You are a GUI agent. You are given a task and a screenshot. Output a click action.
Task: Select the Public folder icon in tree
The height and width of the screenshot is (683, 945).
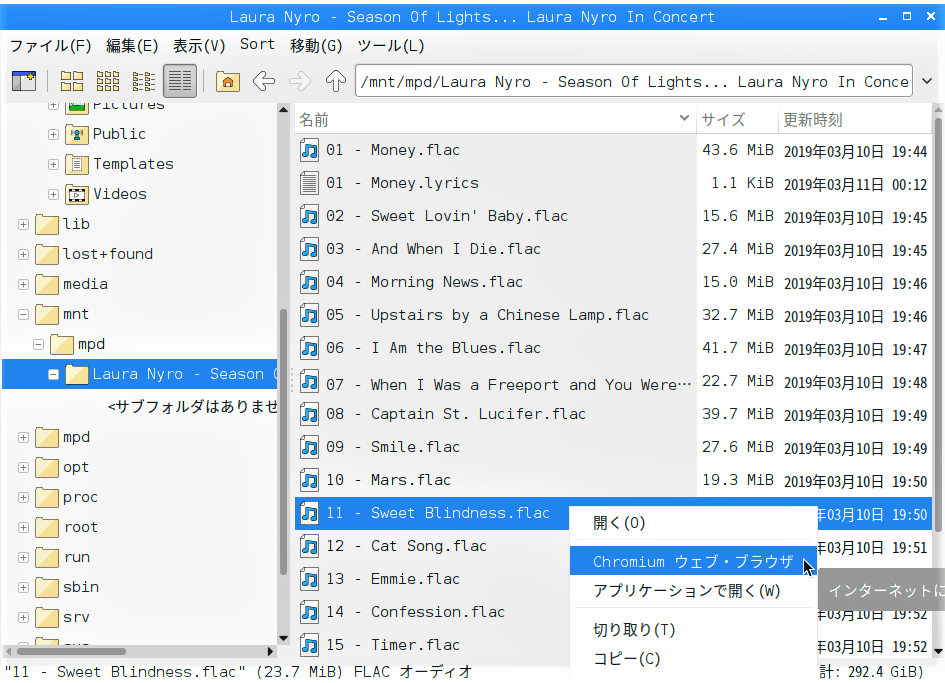click(x=77, y=134)
